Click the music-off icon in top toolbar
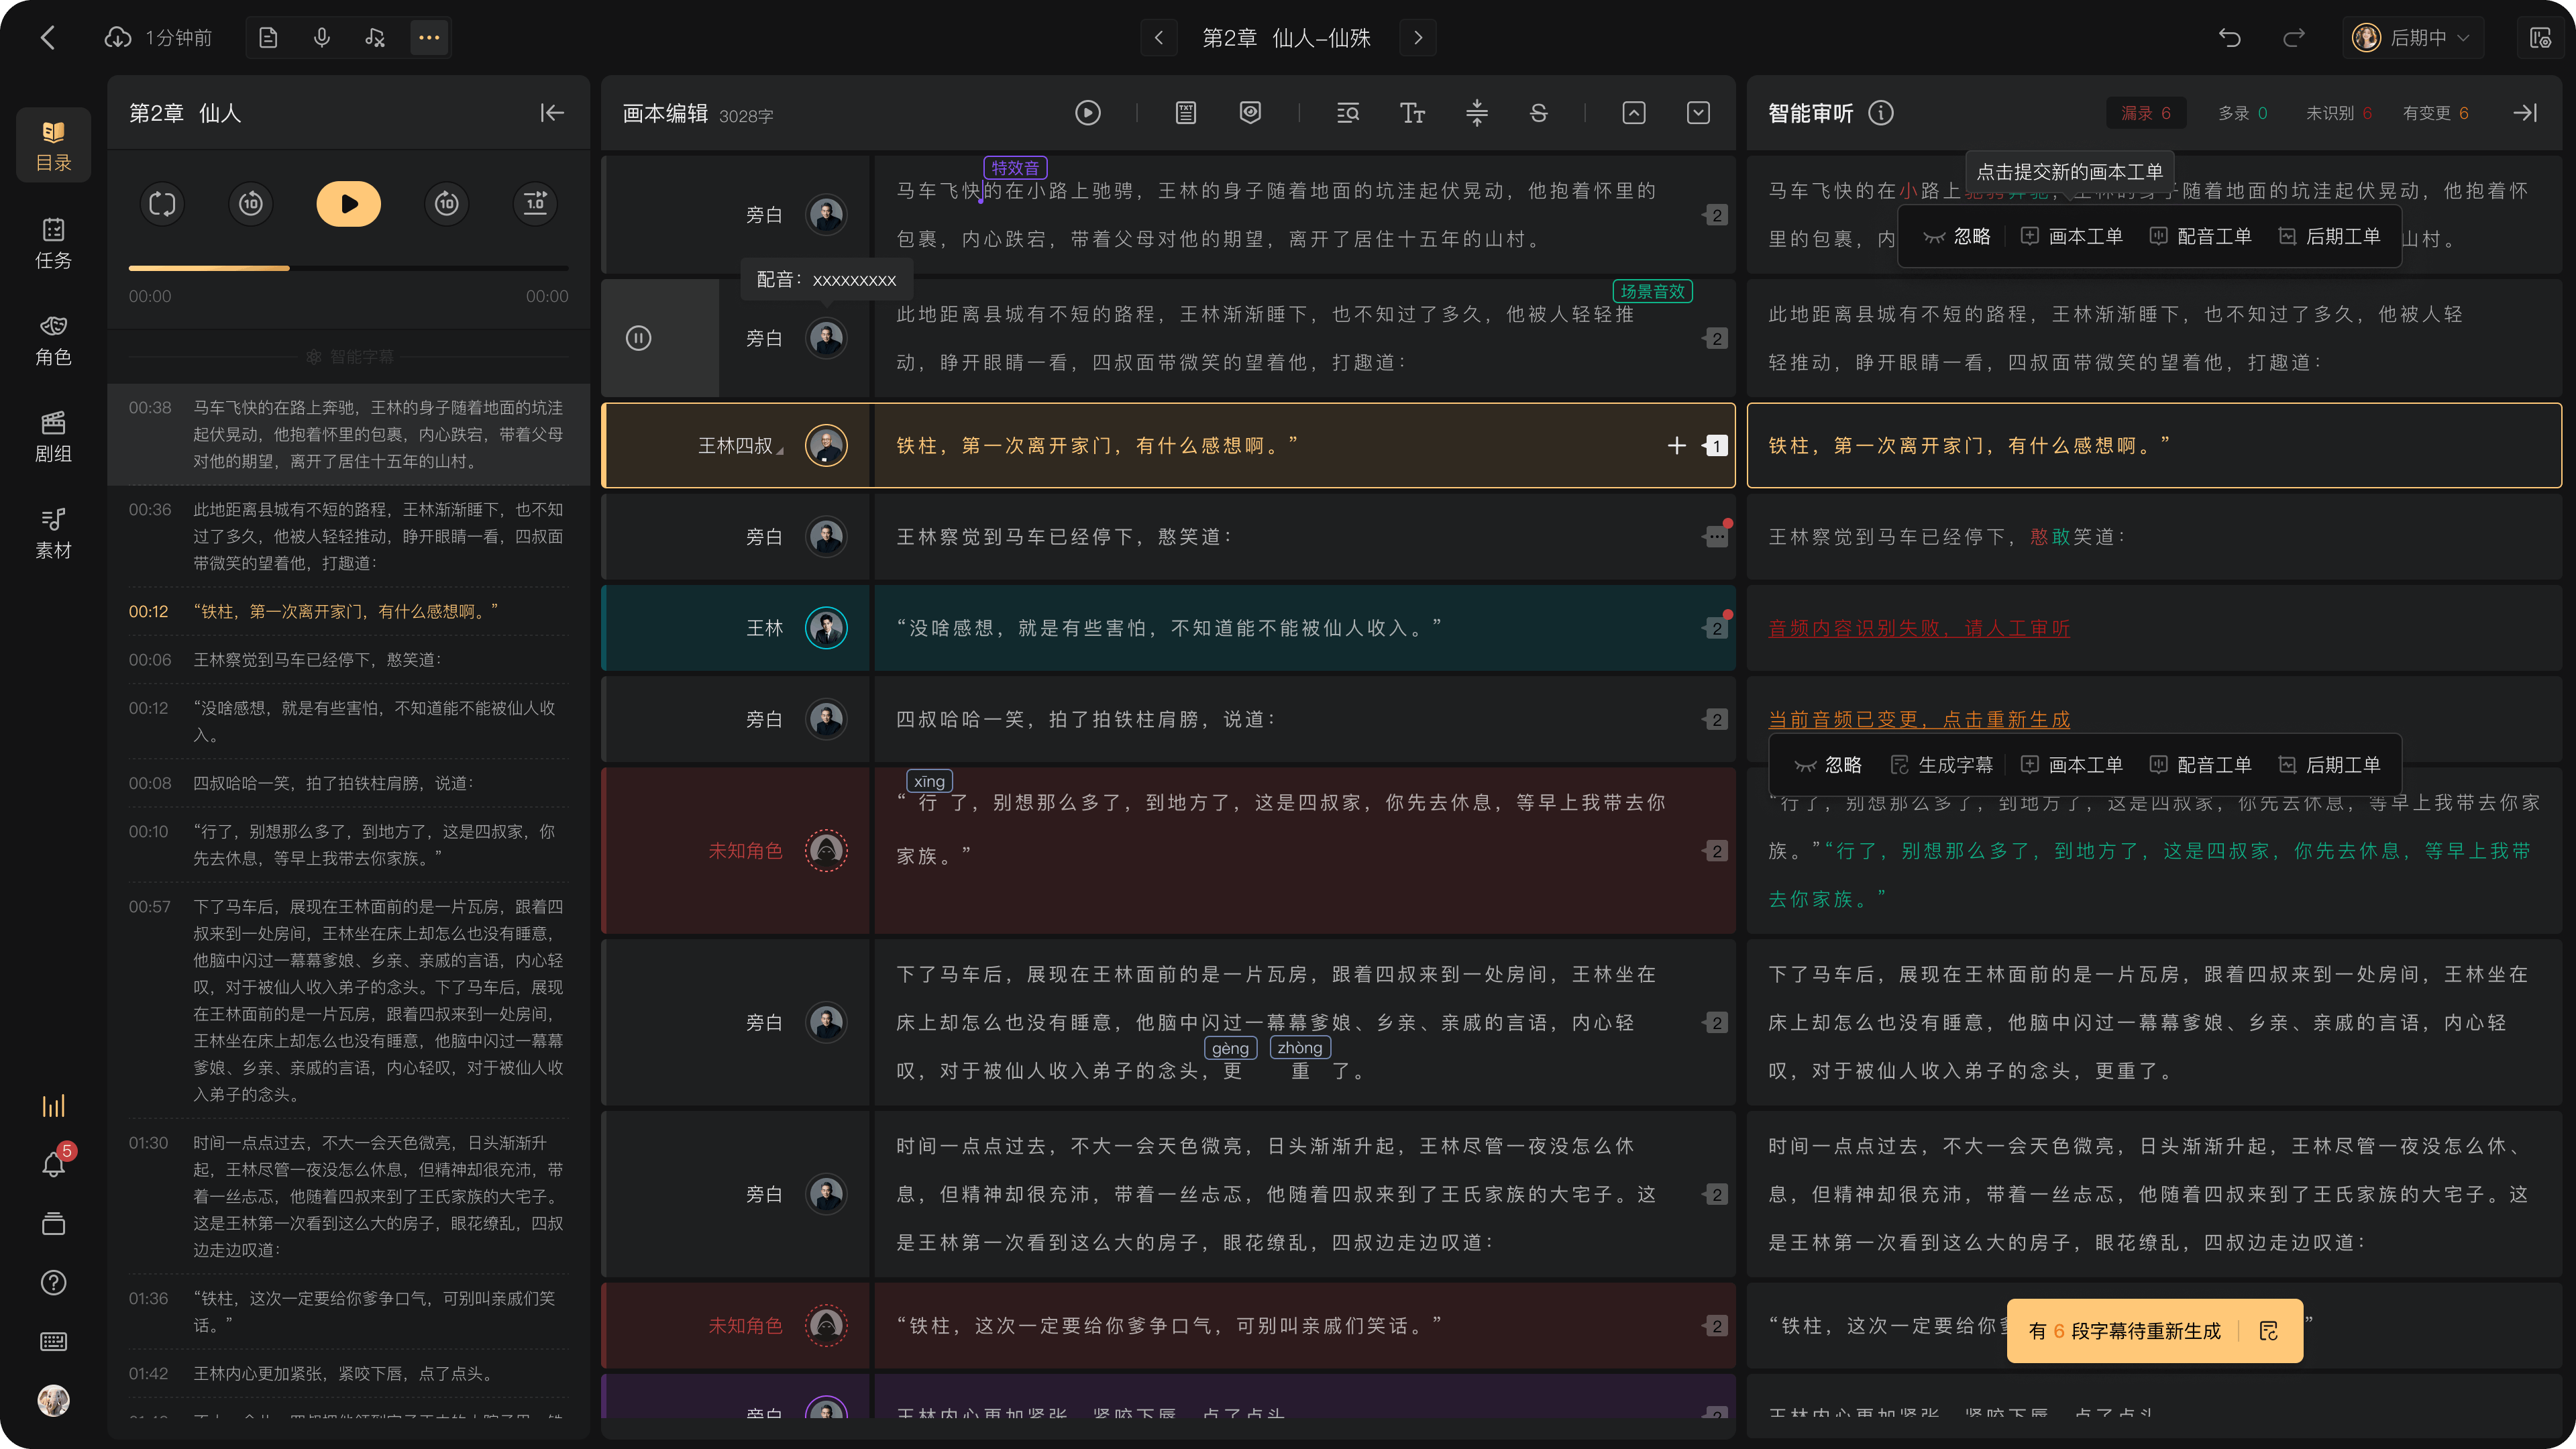 375,38
